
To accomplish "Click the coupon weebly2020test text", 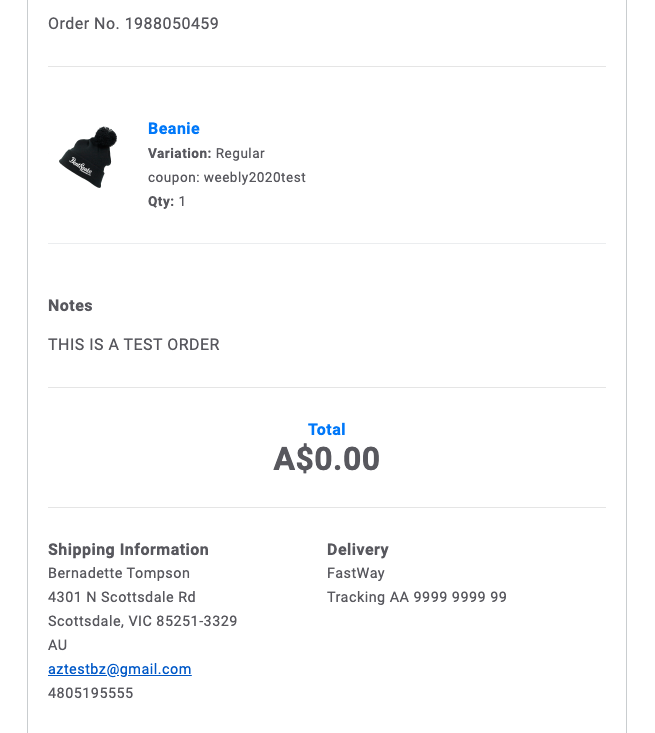I will pos(227,177).
